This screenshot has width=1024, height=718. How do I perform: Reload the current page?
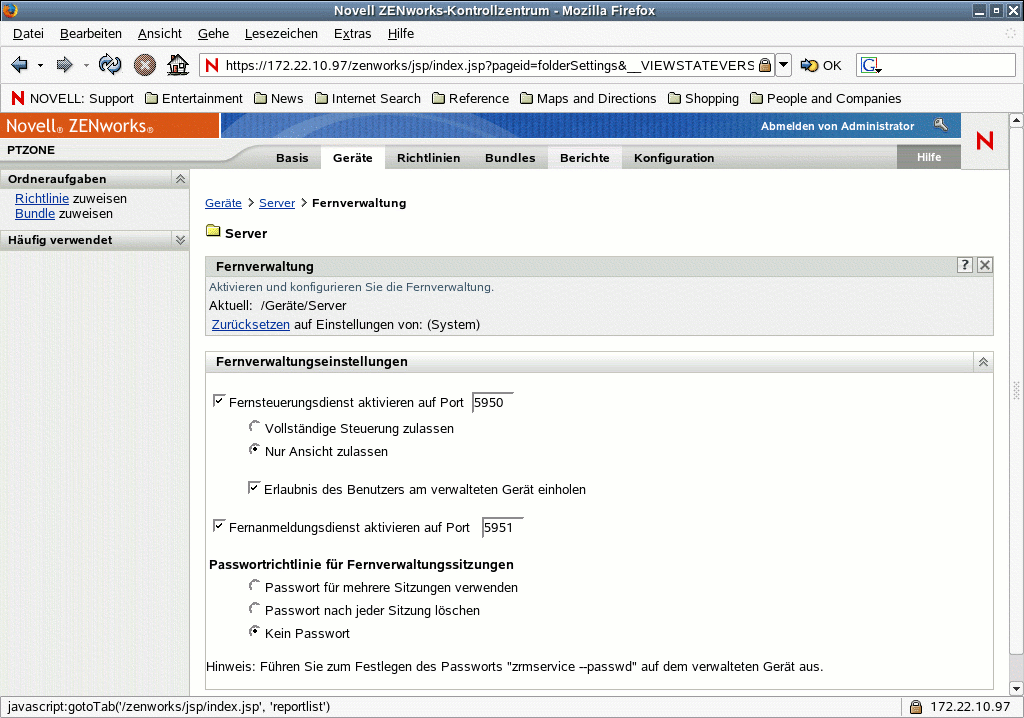click(x=110, y=65)
